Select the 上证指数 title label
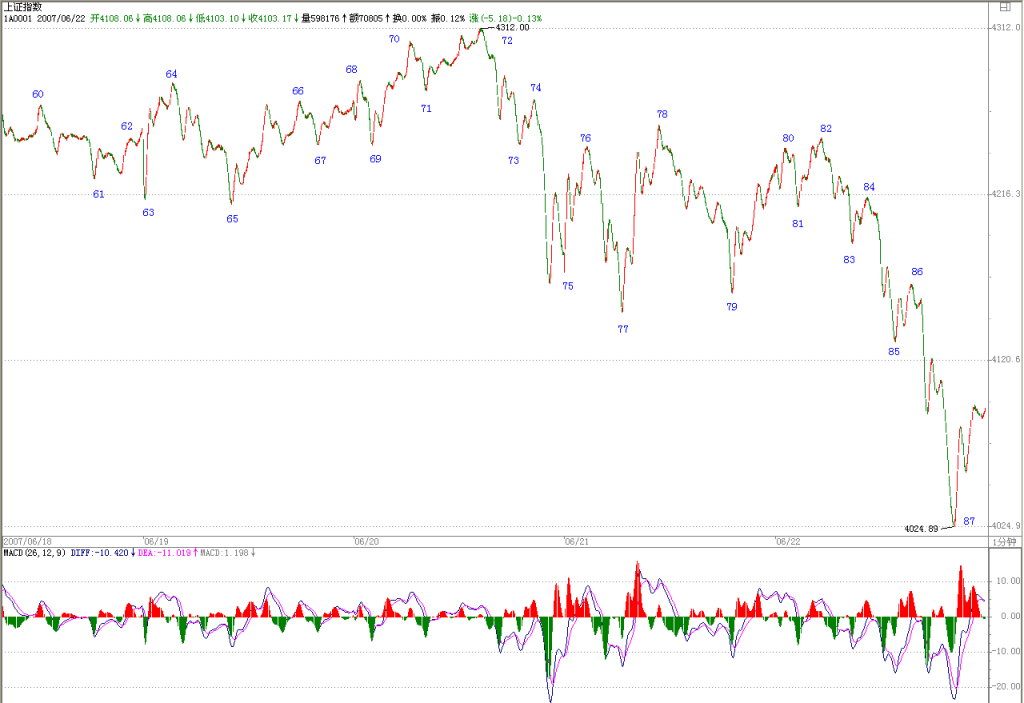Viewport: 1024px width, 703px height. tap(23, 7)
